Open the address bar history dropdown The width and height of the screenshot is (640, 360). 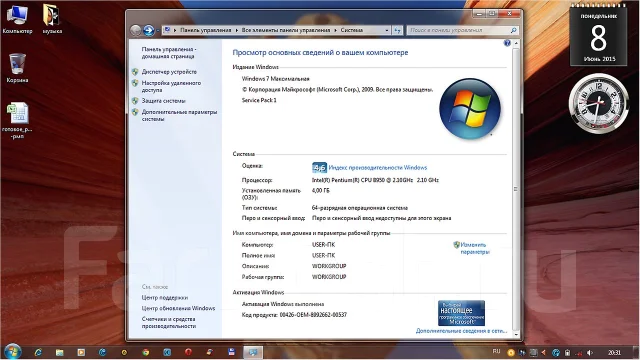387,30
